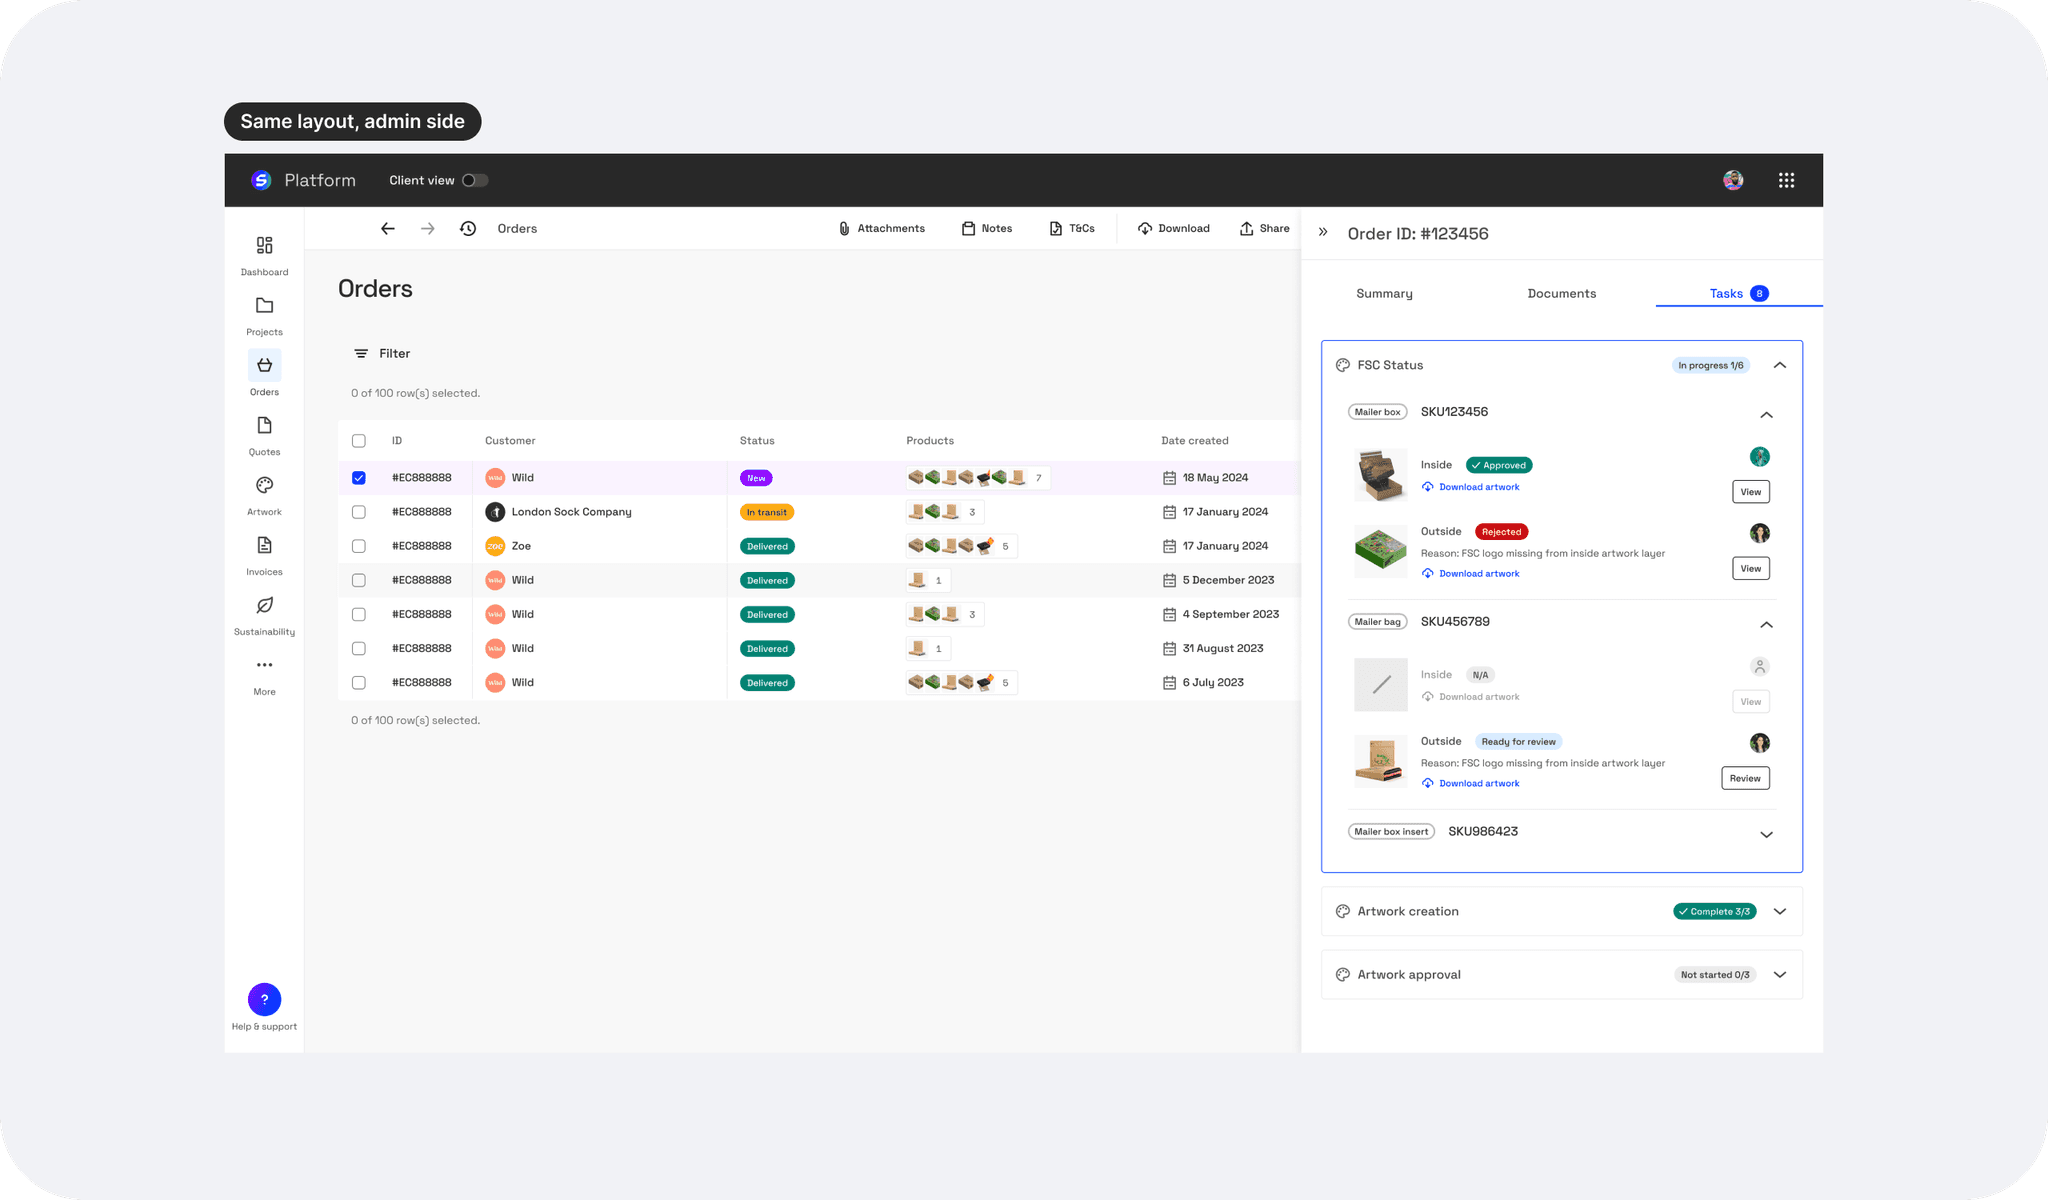Click the Artwork palette icon in the sidebar

tap(264, 486)
